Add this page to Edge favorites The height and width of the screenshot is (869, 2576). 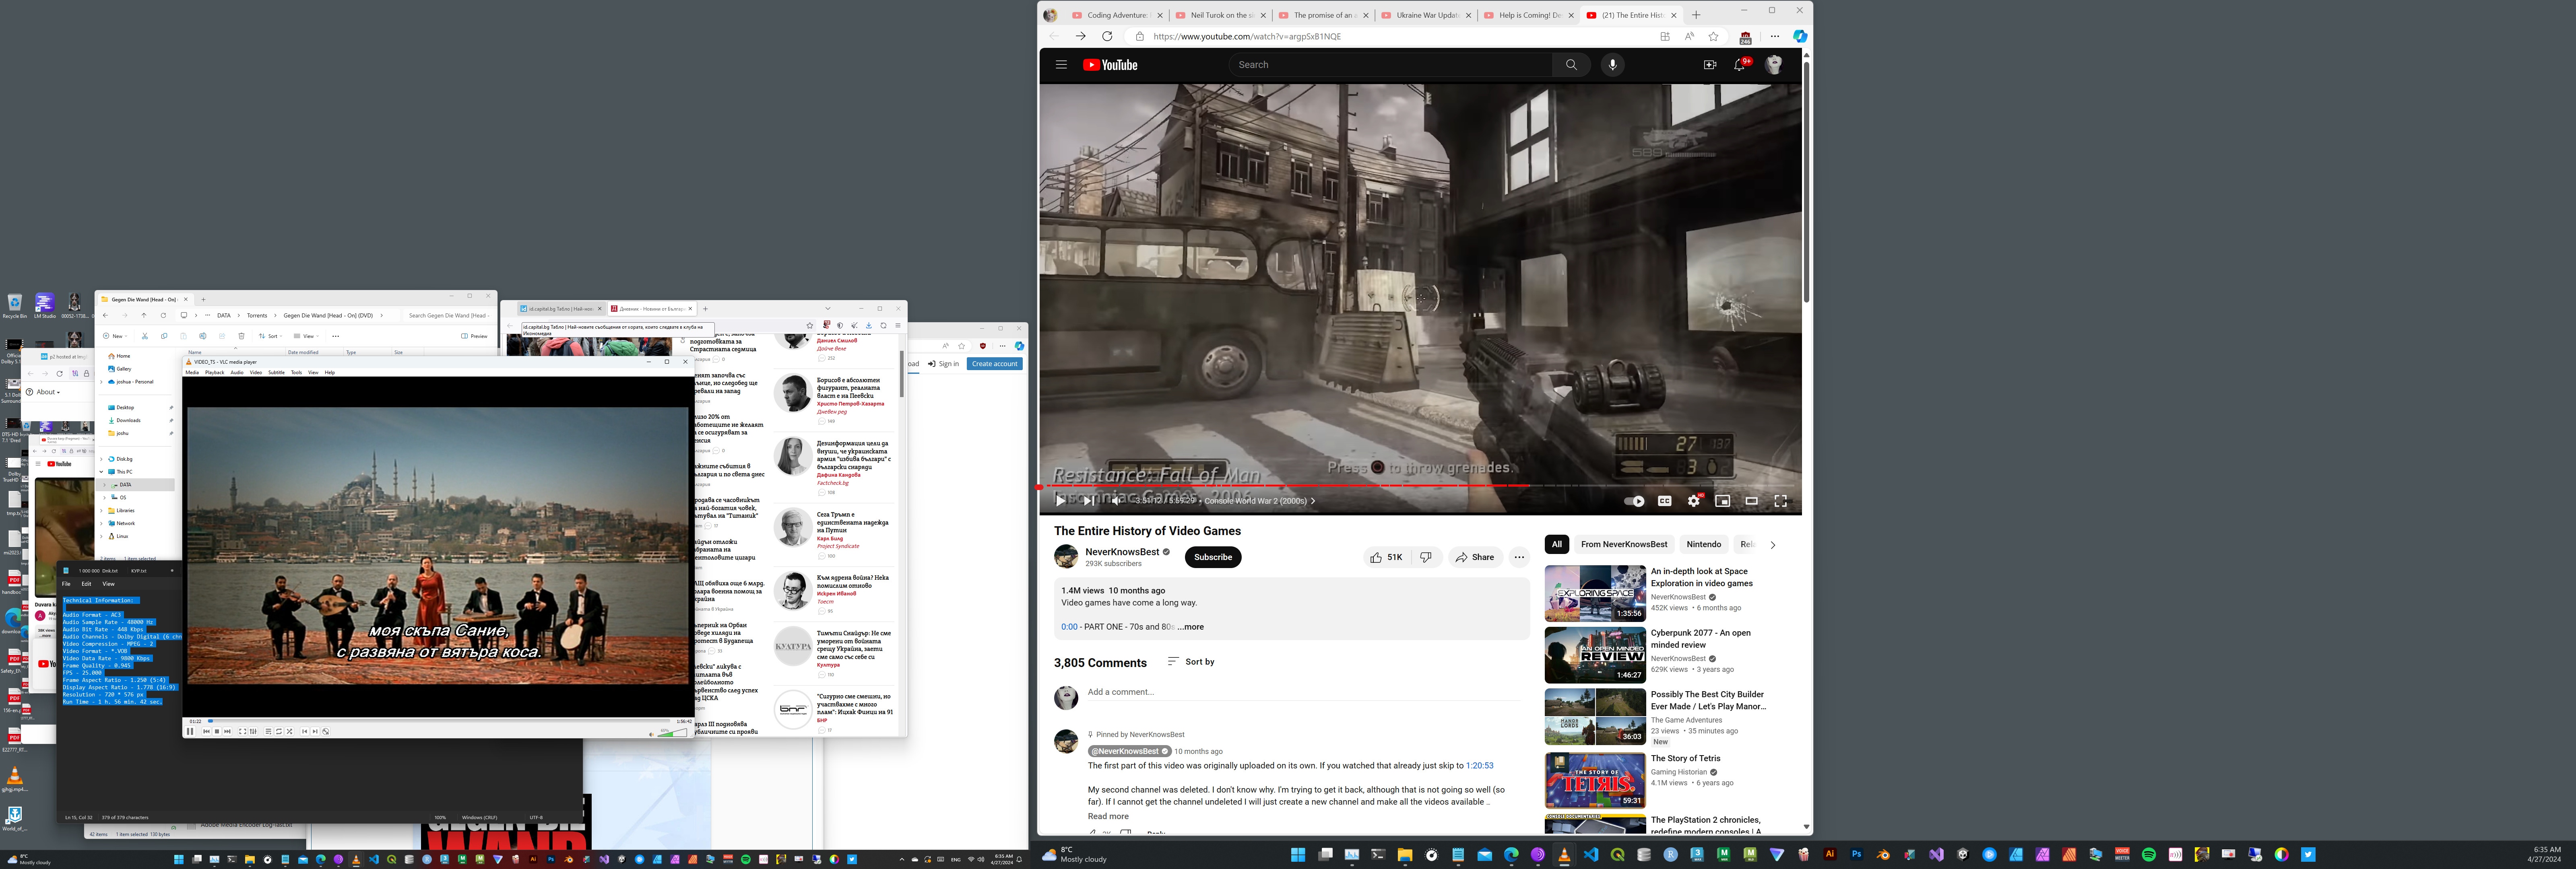[x=1713, y=36]
